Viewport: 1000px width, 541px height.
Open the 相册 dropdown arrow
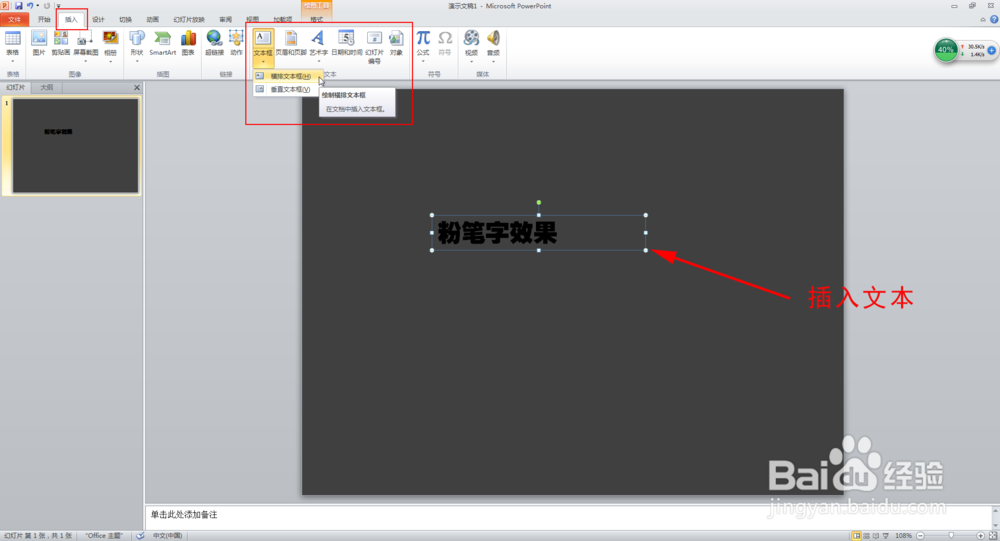click(110, 61)
